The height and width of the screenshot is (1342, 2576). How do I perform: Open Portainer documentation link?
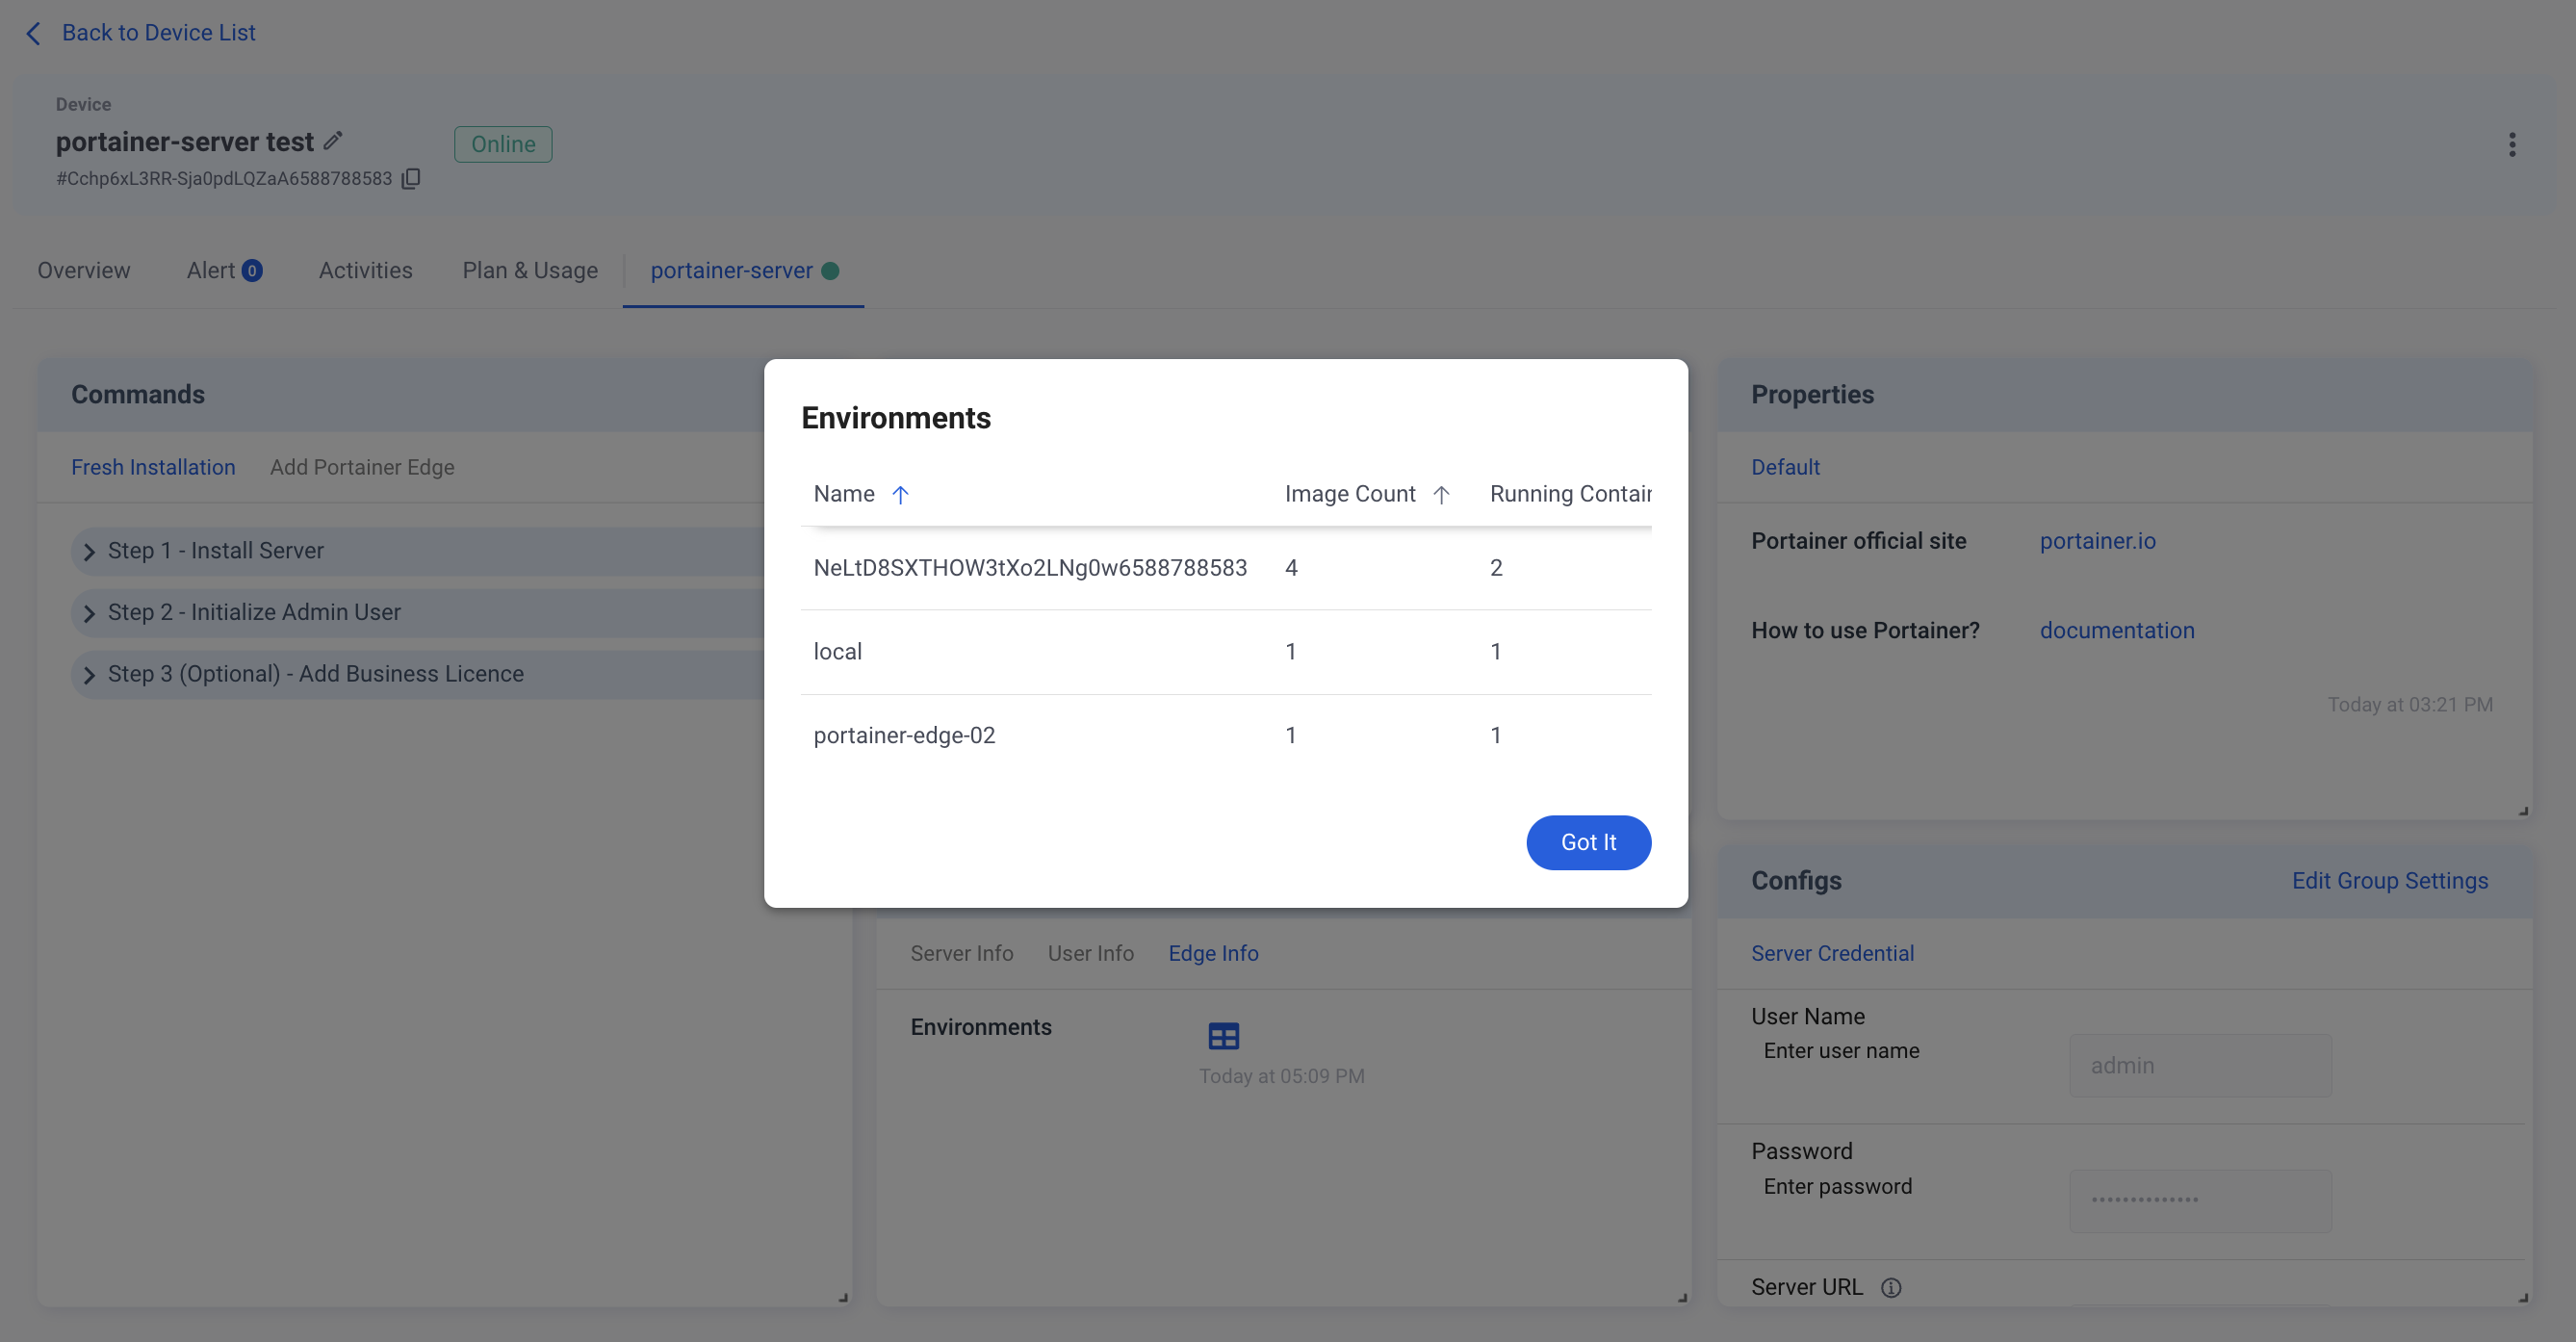(x=2117, y=631)
